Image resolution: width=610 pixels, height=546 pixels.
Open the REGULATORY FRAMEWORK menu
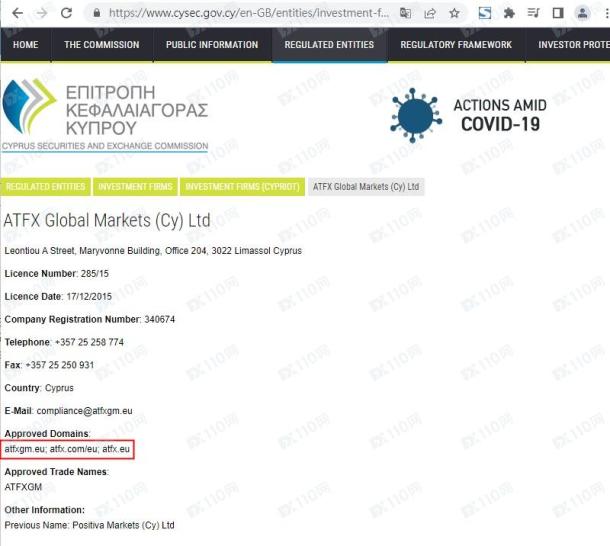coord(456,45)
